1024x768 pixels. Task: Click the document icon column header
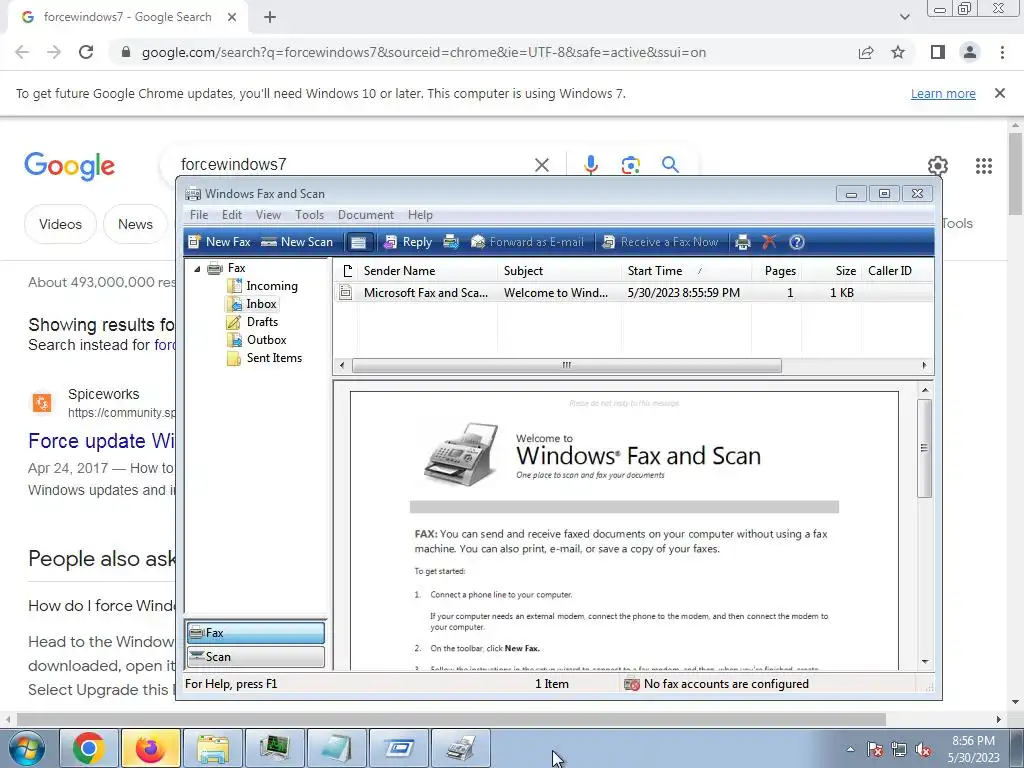pos(347,270)
